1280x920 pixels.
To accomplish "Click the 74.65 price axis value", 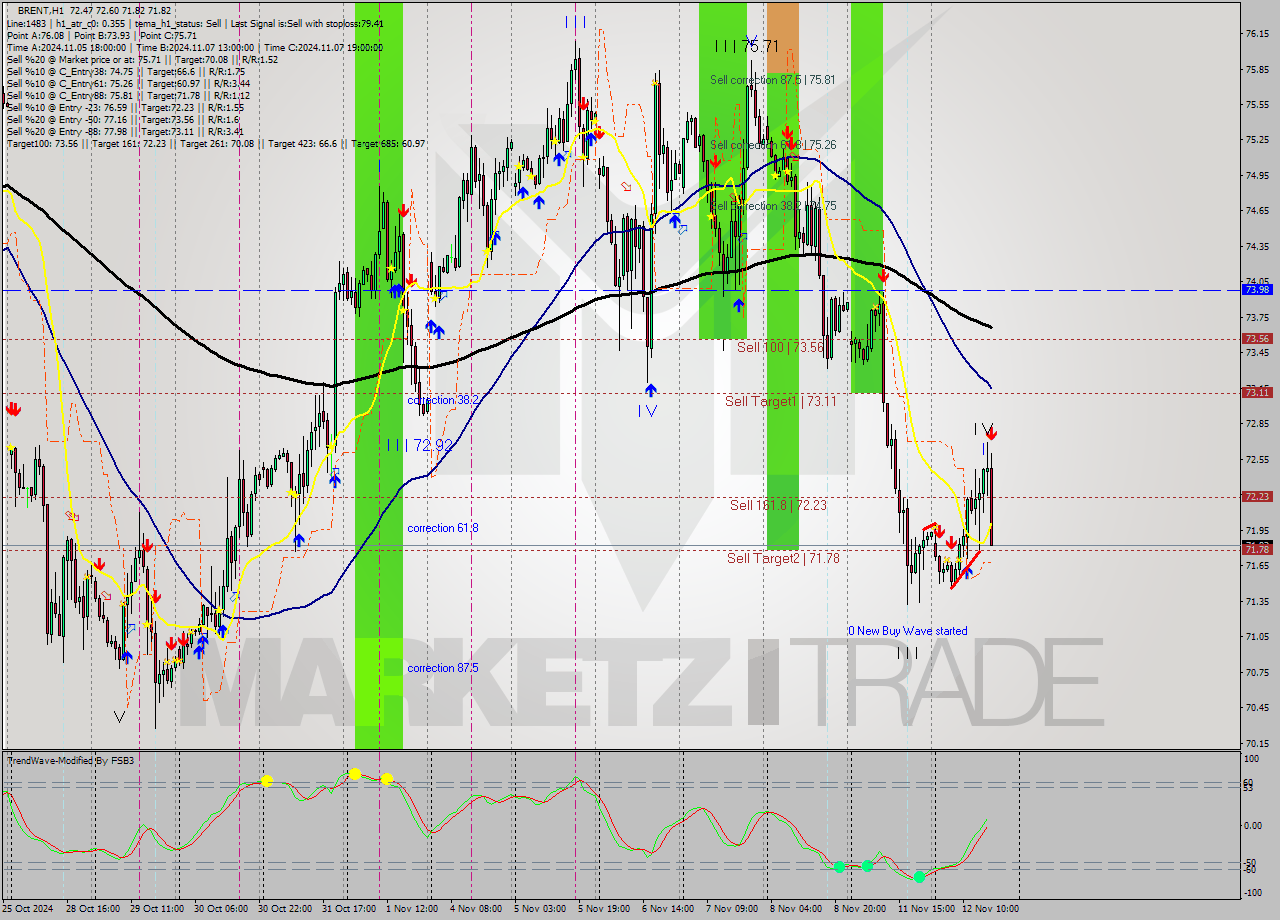I will (1257, 211).
